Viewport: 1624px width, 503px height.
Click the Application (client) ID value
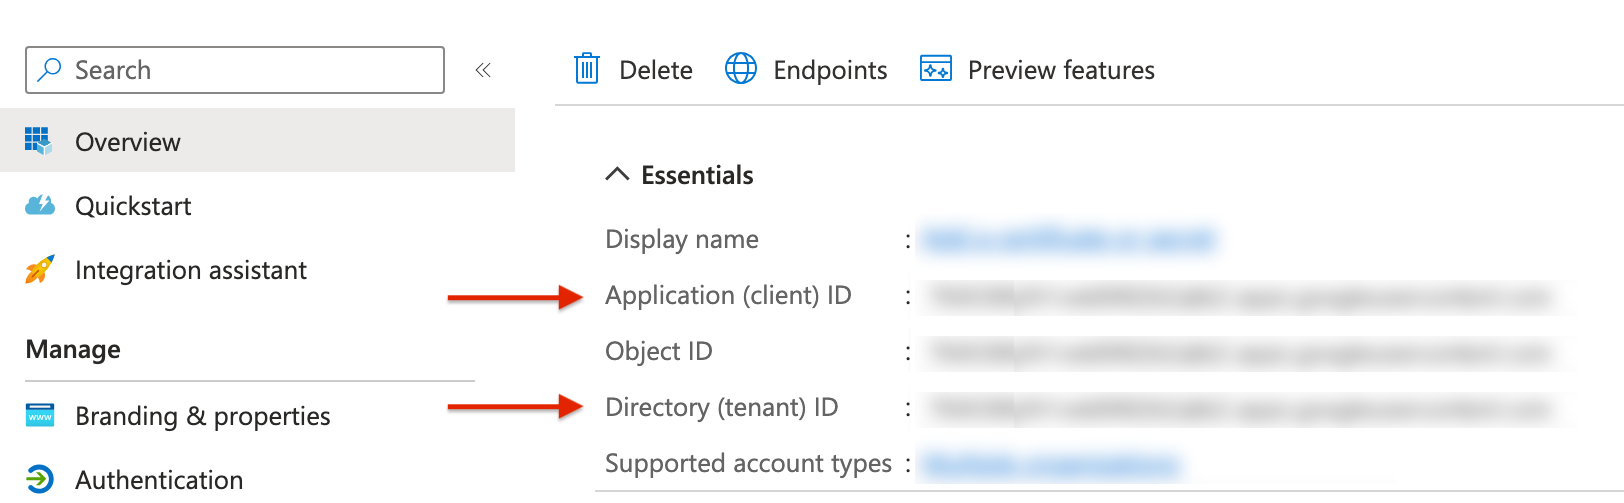coord(1240,296)
